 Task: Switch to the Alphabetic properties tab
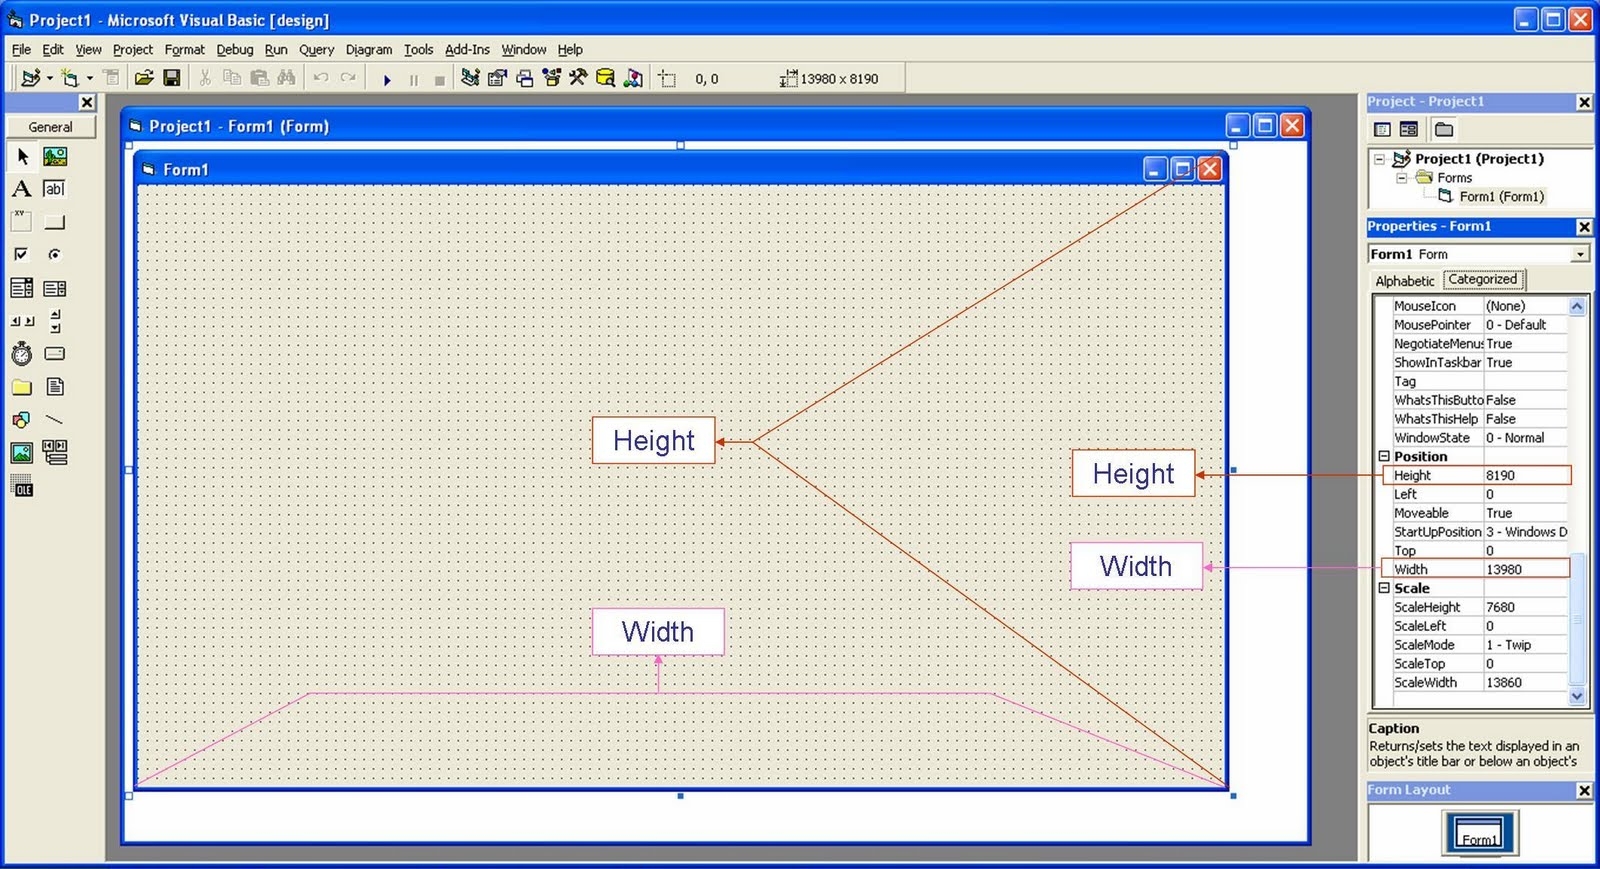pos(1404,281)
